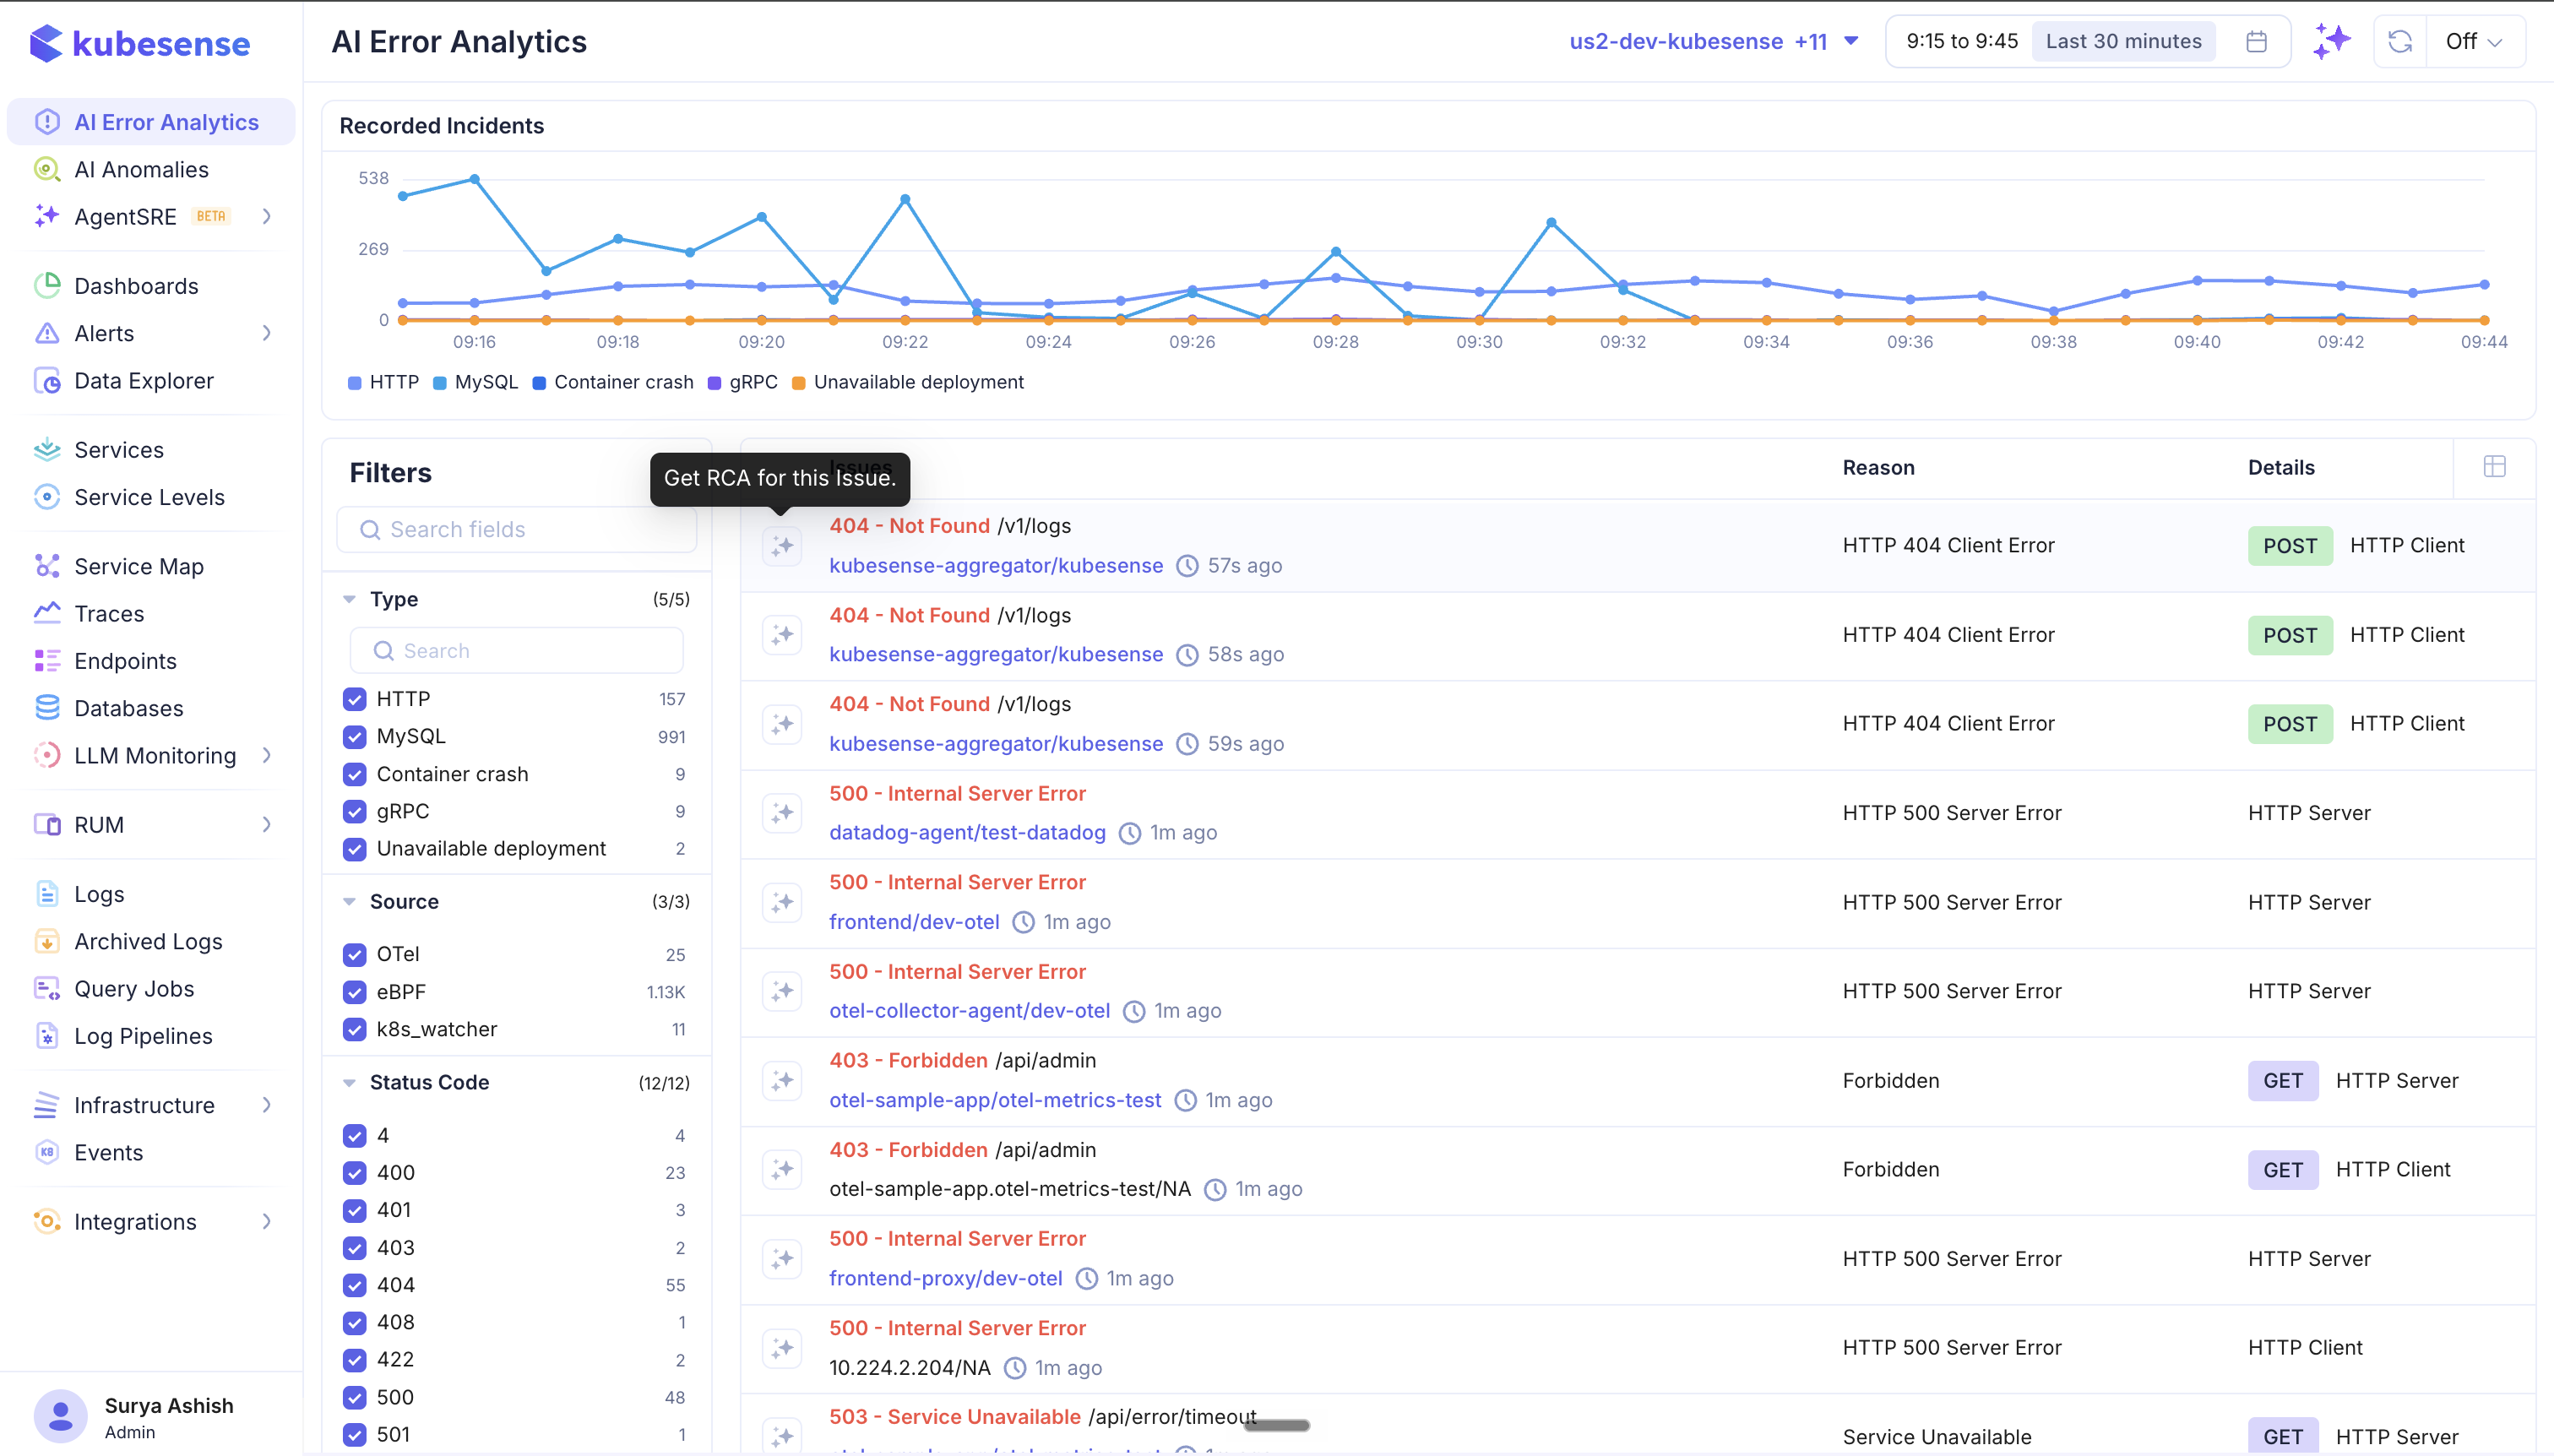Toggle the Container crash checkbox
The height and width of the screenshot is (1456, 2554).
(354, 774)
